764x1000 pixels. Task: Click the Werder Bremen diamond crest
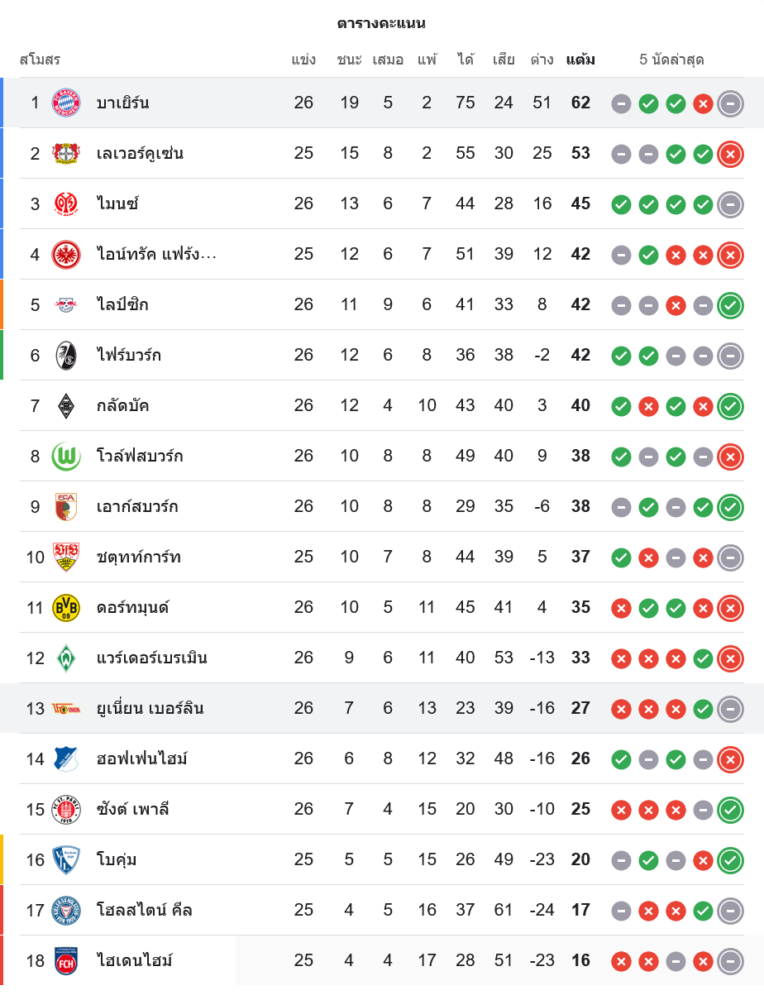click(66, 658)
